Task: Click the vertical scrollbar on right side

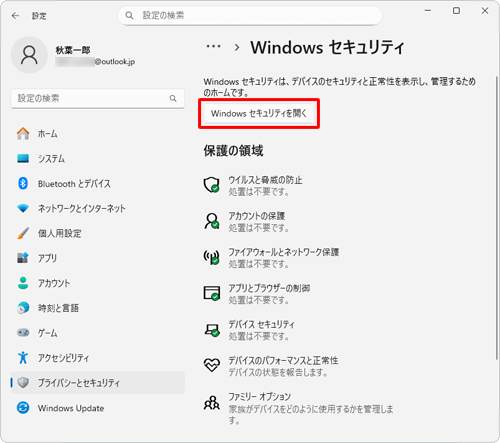Action: click(x=496, y=217)
